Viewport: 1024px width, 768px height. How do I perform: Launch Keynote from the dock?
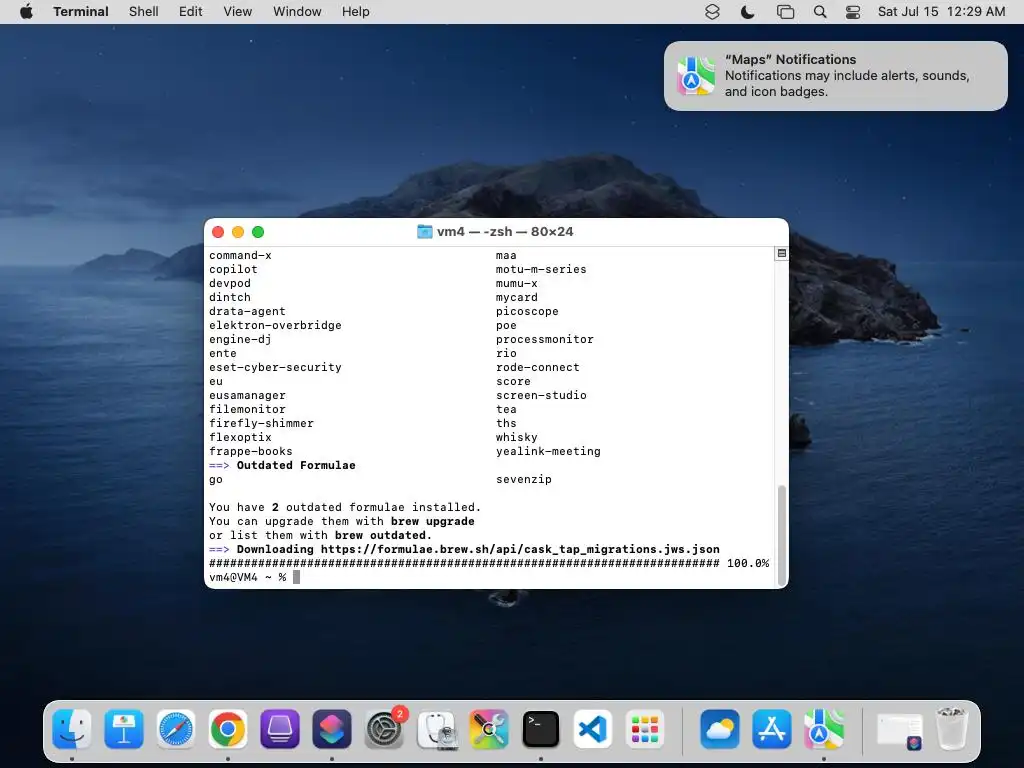123,728
